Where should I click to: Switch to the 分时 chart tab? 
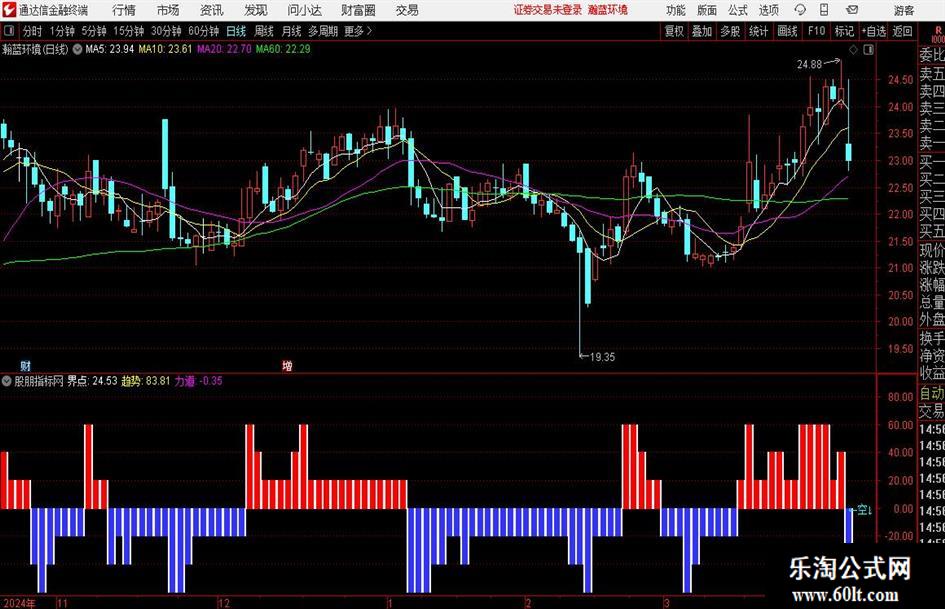[x=32, y=31]
